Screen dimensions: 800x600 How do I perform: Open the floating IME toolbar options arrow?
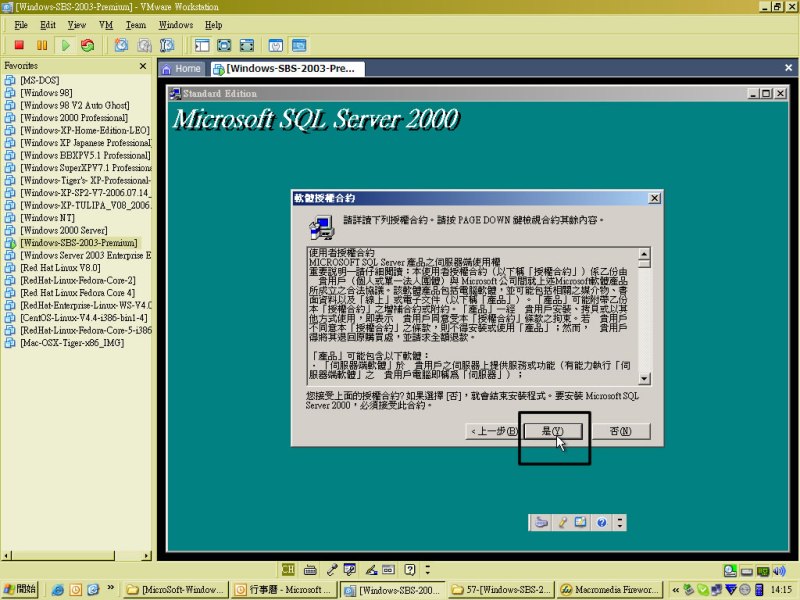click(620, 522)
